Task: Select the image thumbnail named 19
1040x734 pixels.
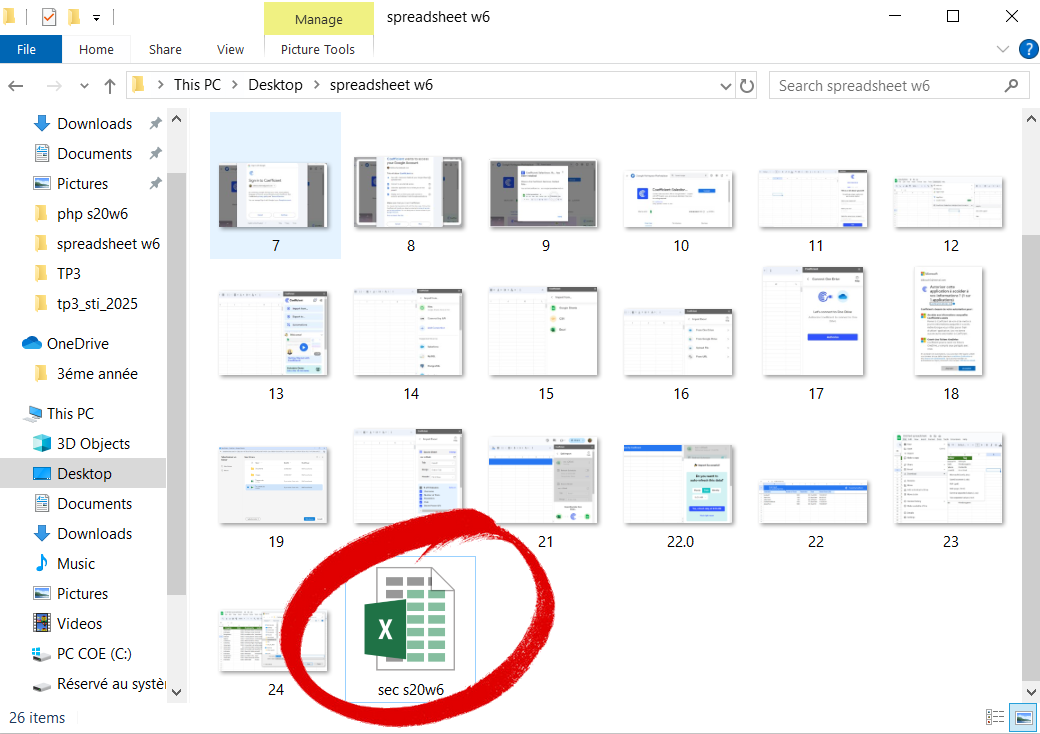Action: tap(275, 484)
